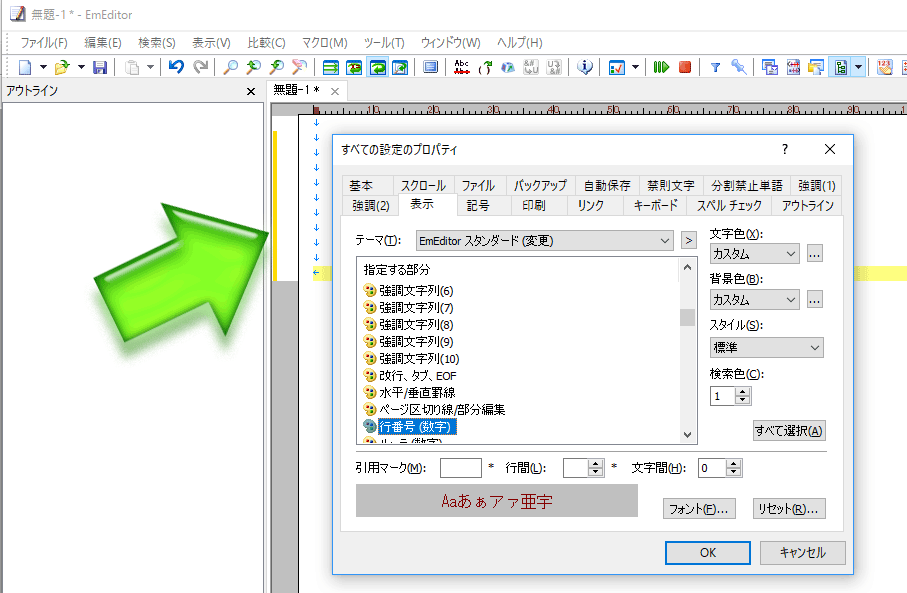Open the ファイル(F) menu
The image size is (907, 593).
pos(44,43)
